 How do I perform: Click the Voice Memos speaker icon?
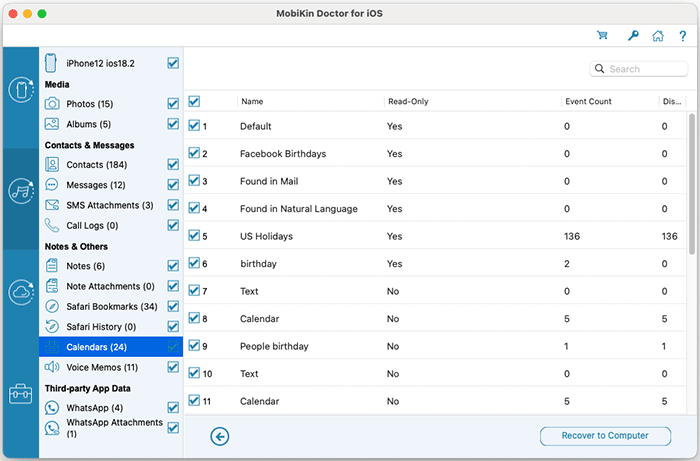(52, 367)
